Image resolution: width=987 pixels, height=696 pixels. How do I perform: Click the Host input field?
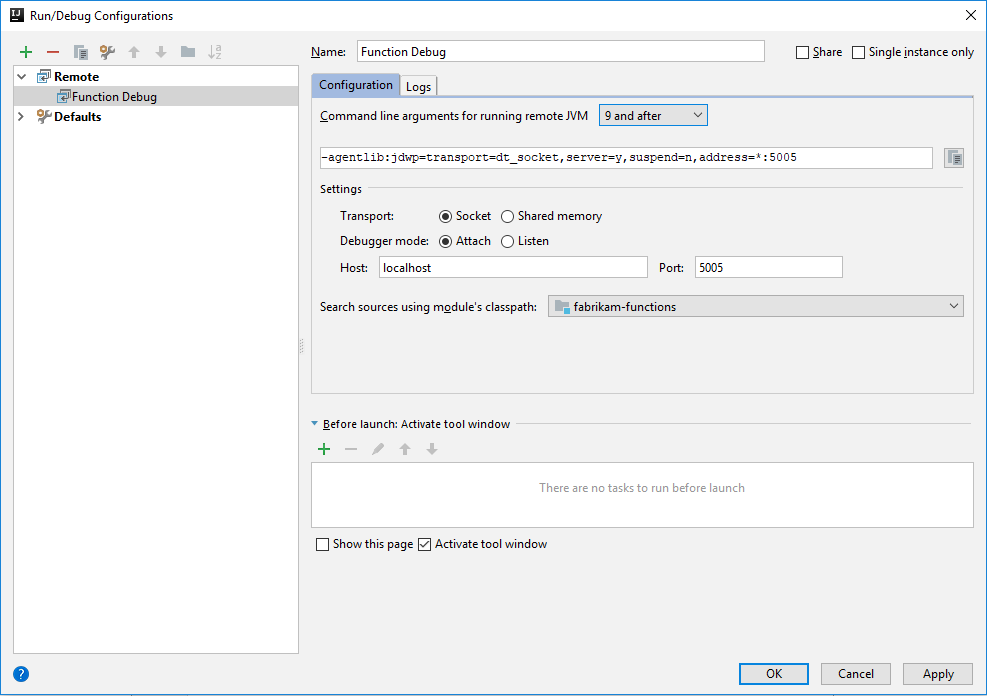513,267
